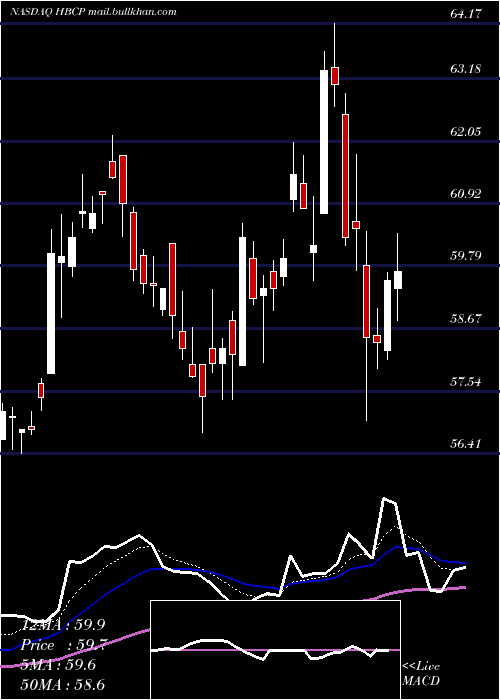This screenshot has width=500, height=700.
Task: Click the 64.17 price label
Action: [x=466, y=14]
